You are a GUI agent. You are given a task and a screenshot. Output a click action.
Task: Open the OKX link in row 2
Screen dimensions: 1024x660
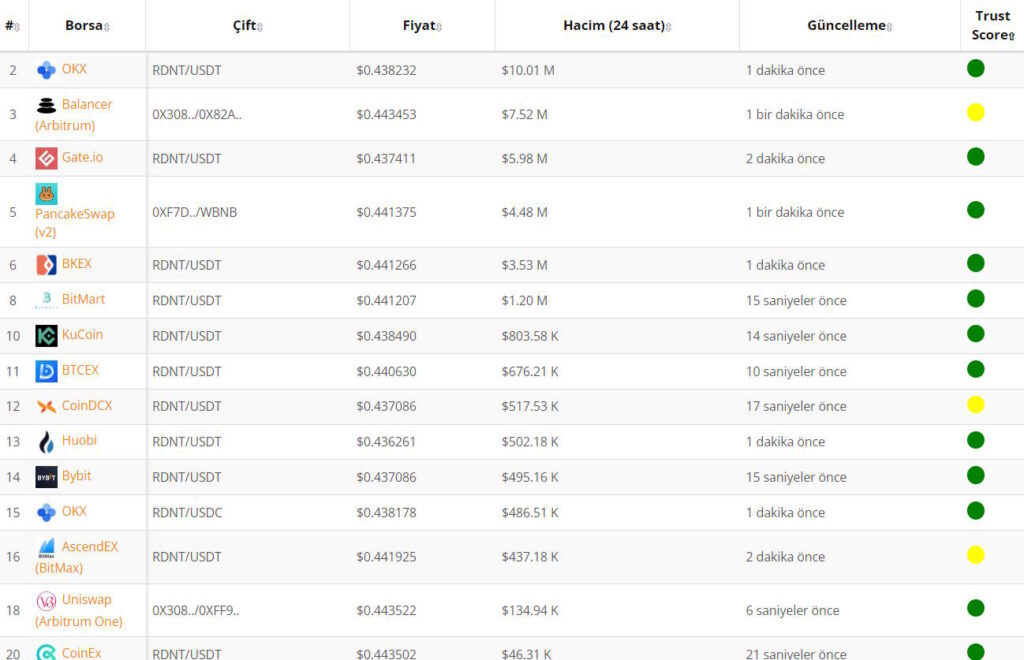tap(74, 69)
